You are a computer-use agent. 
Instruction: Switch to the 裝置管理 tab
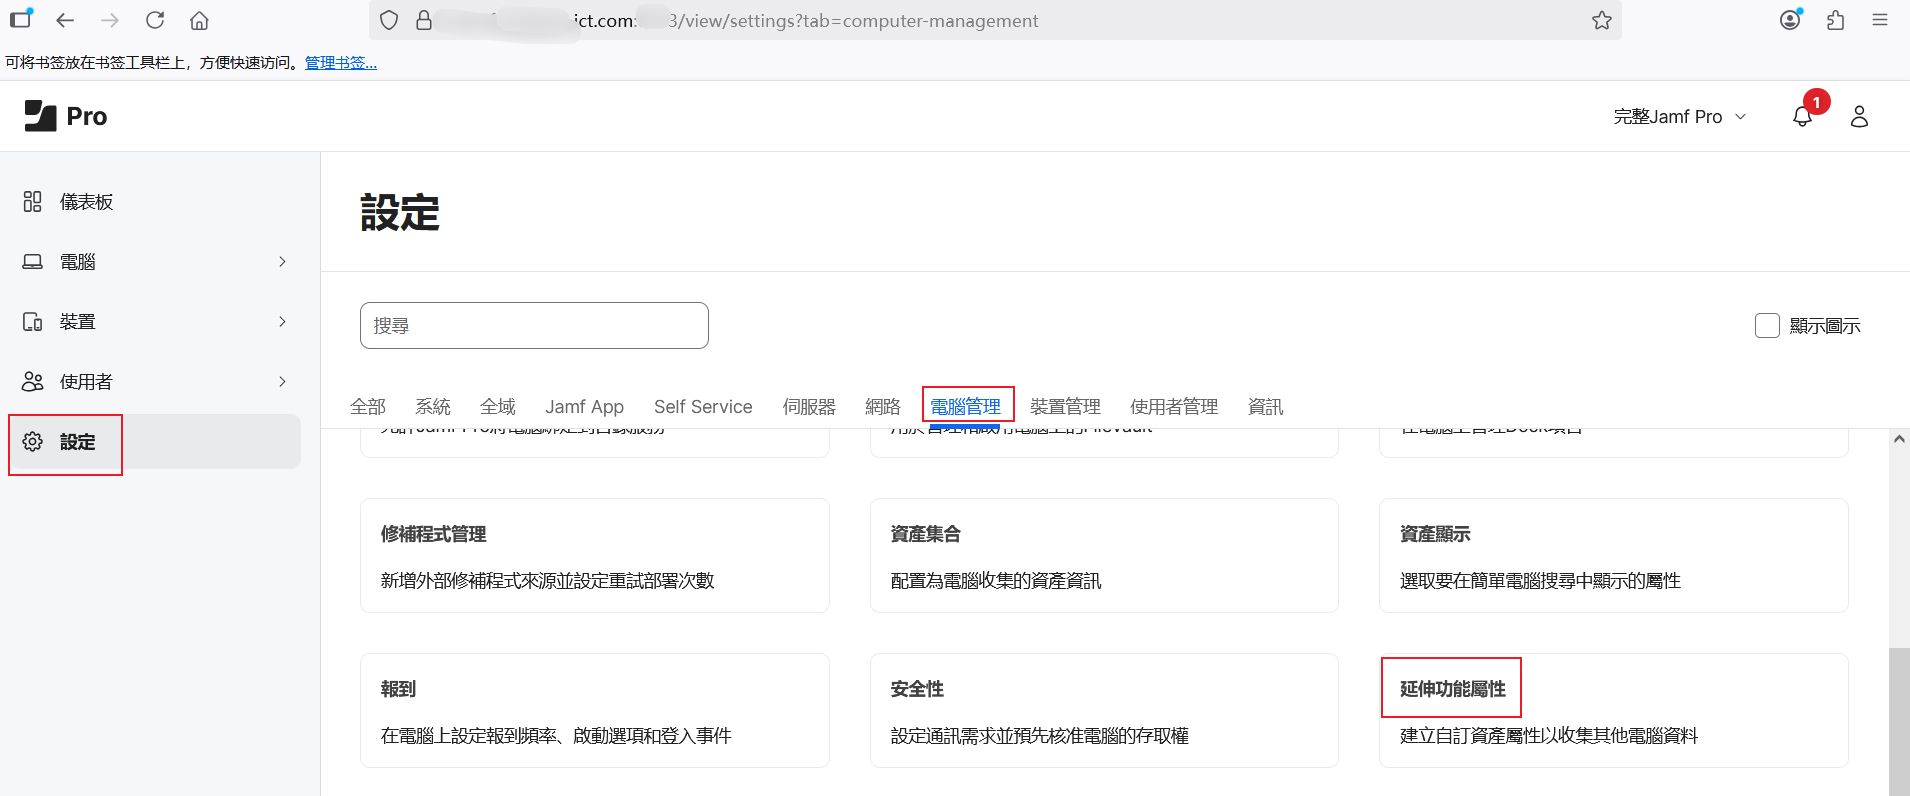pyautogui.click(x=1065, y=407)
